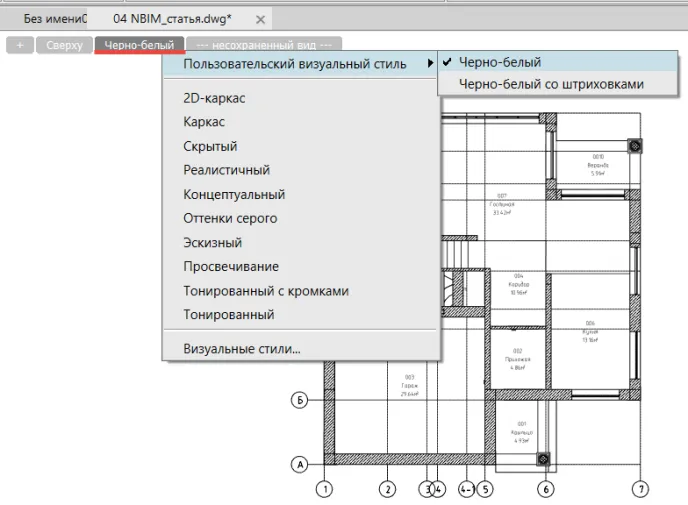688x505 pixels.
Task: Select the checked Черно-белый submenu option
Action: [x=500, y=62]
